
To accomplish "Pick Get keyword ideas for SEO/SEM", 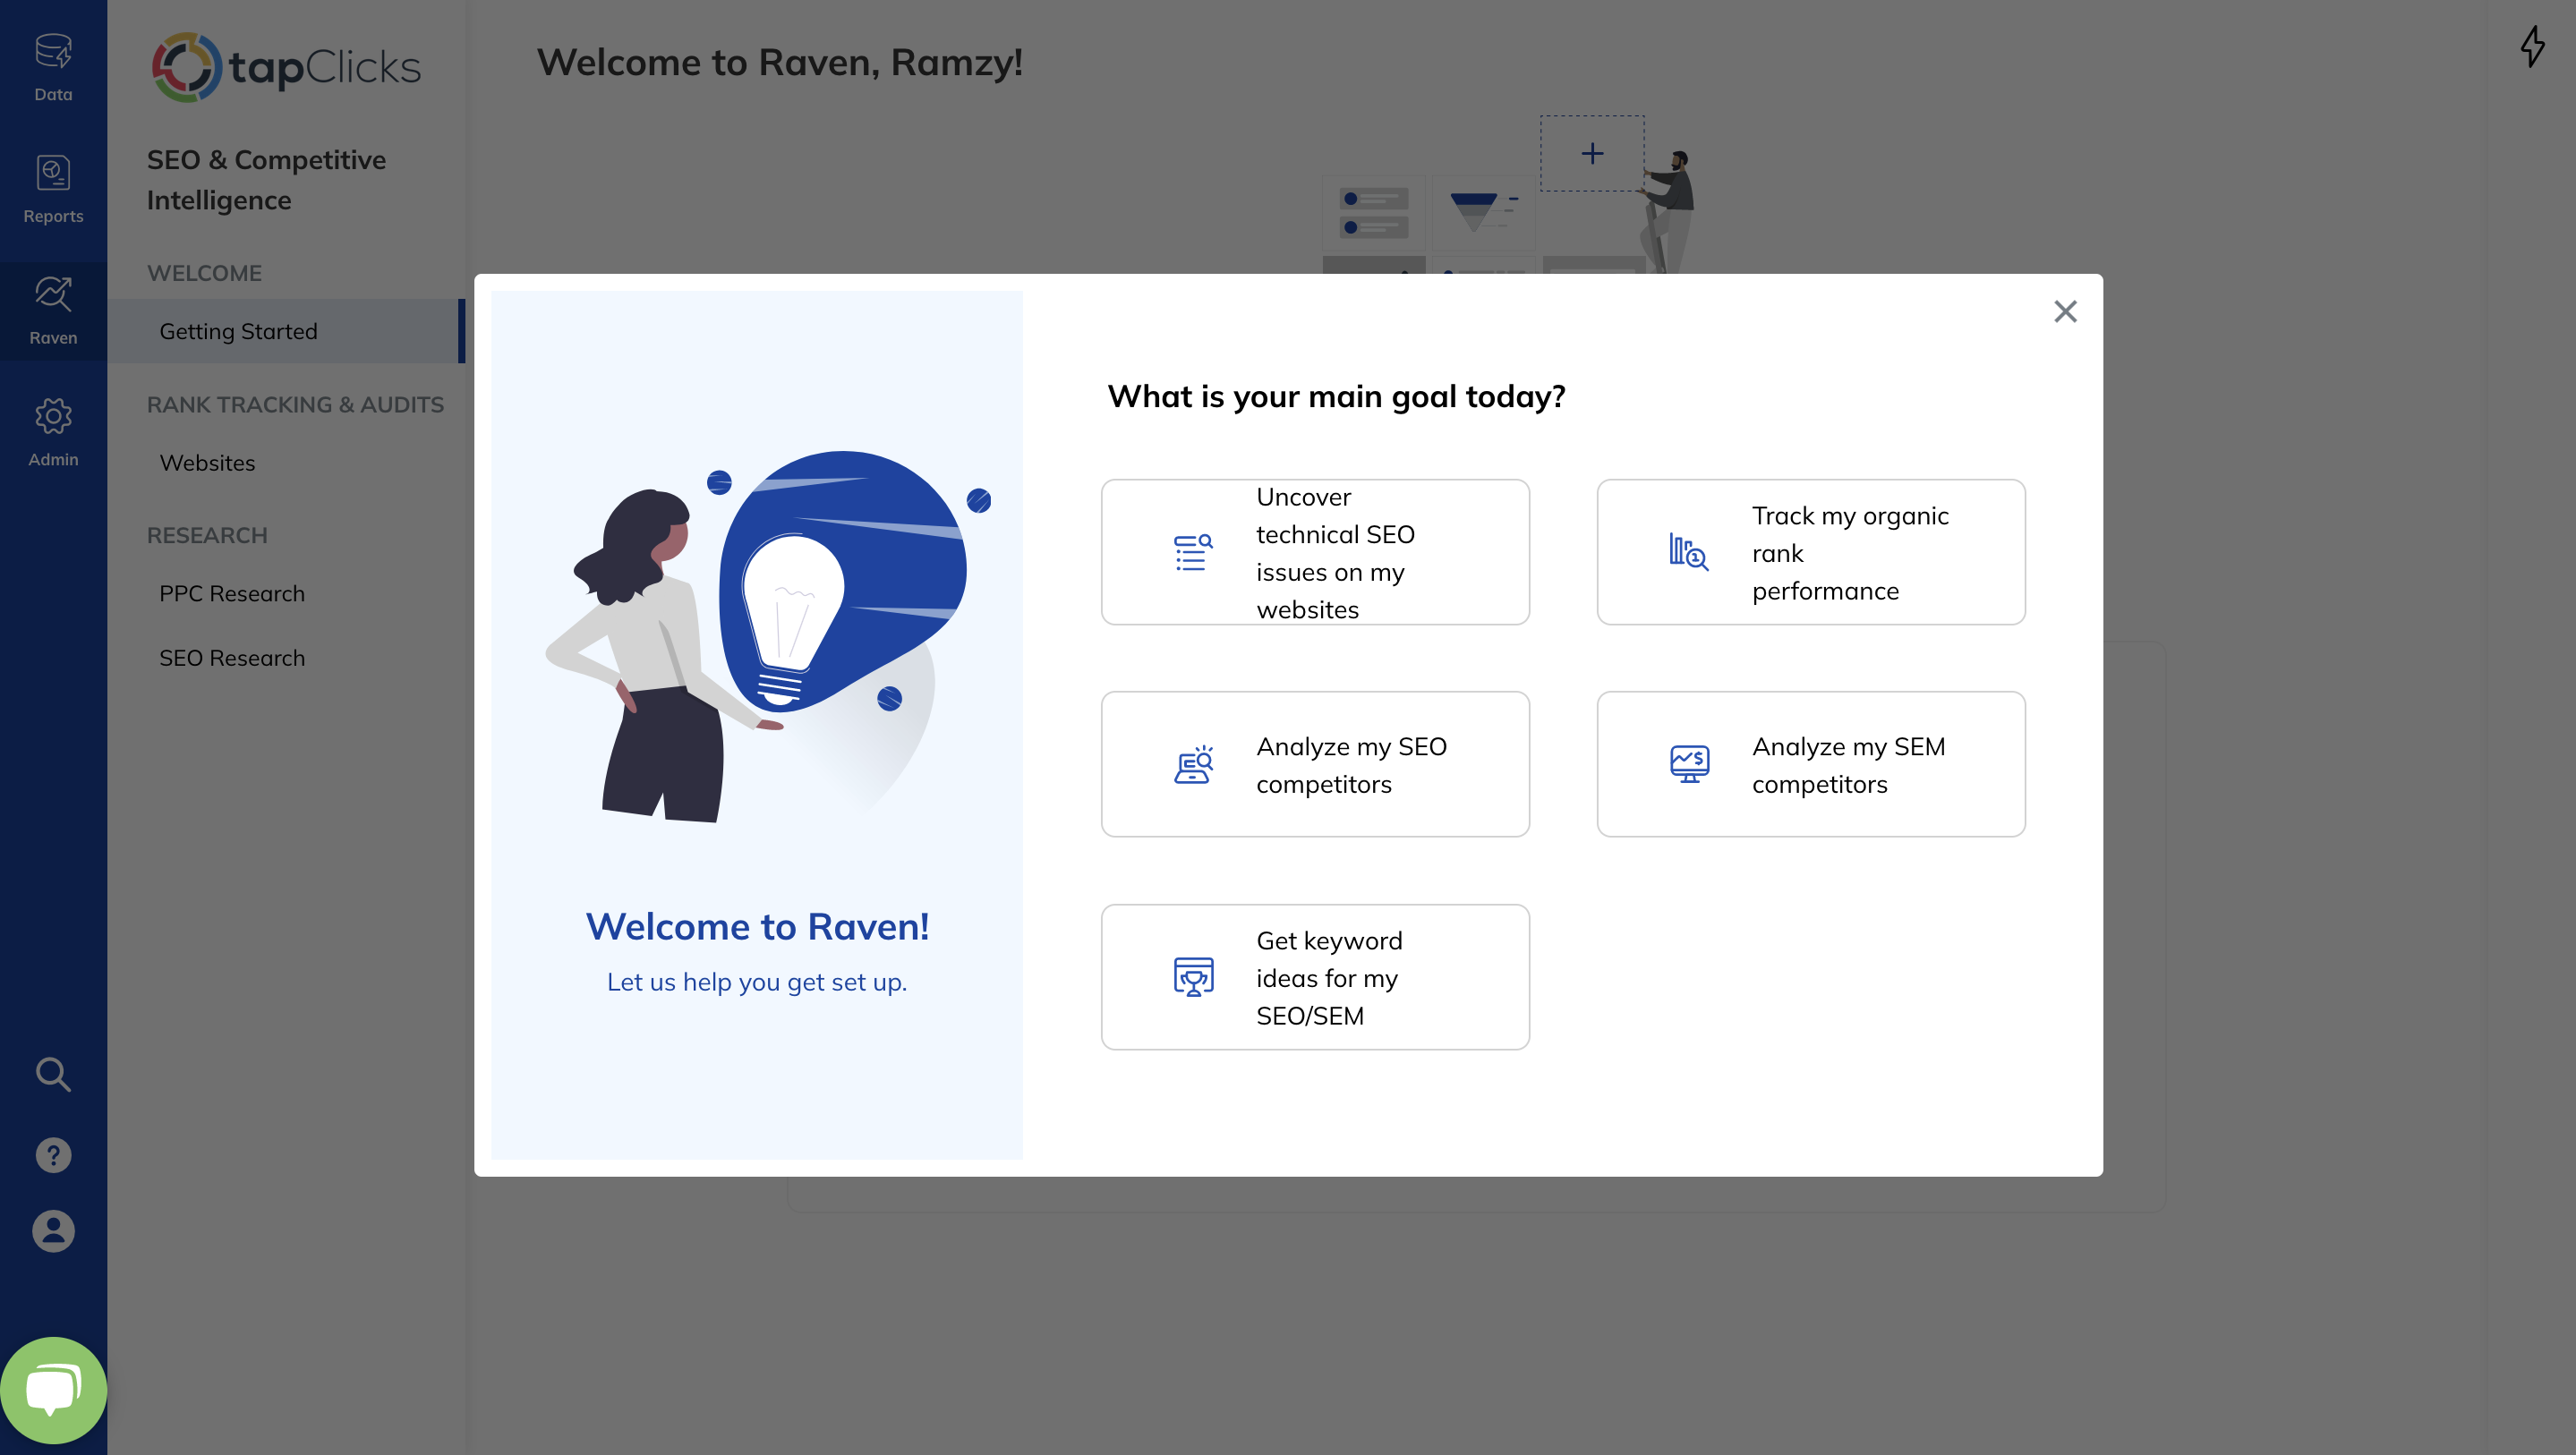I will (x=1315, y=977).
